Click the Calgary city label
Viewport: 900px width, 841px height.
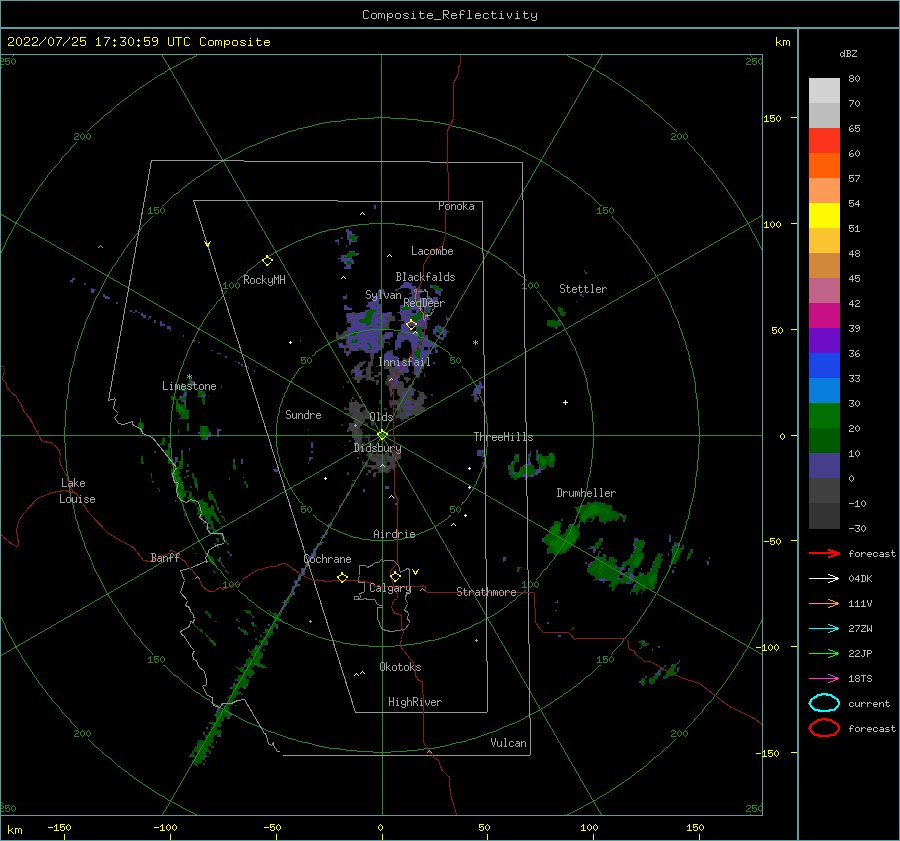(390, 588)
